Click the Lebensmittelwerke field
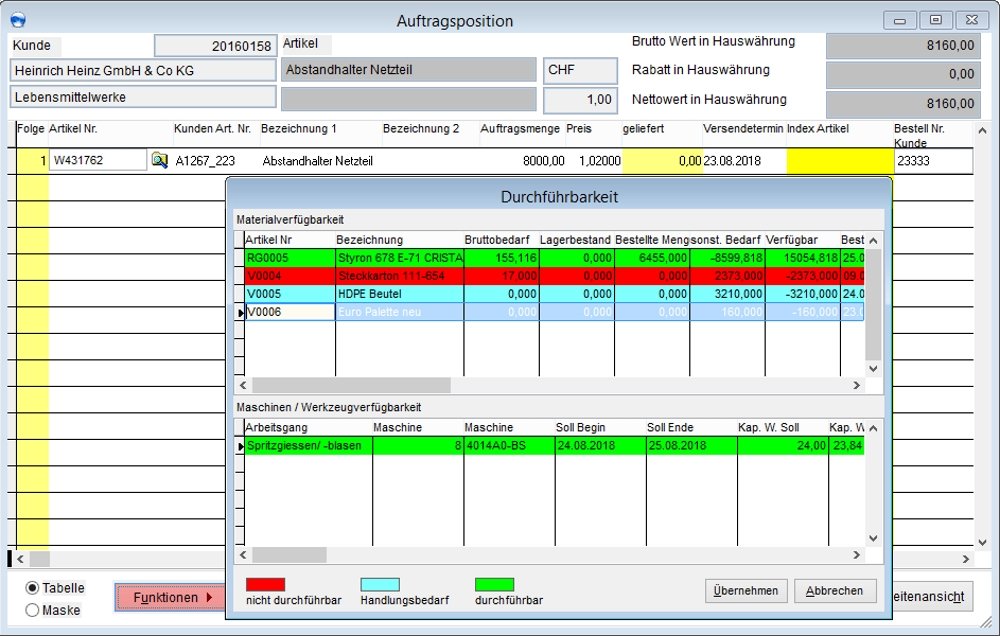Viewport: 1000px width, 636px height. pyautogui.click(x=143, y=97)
